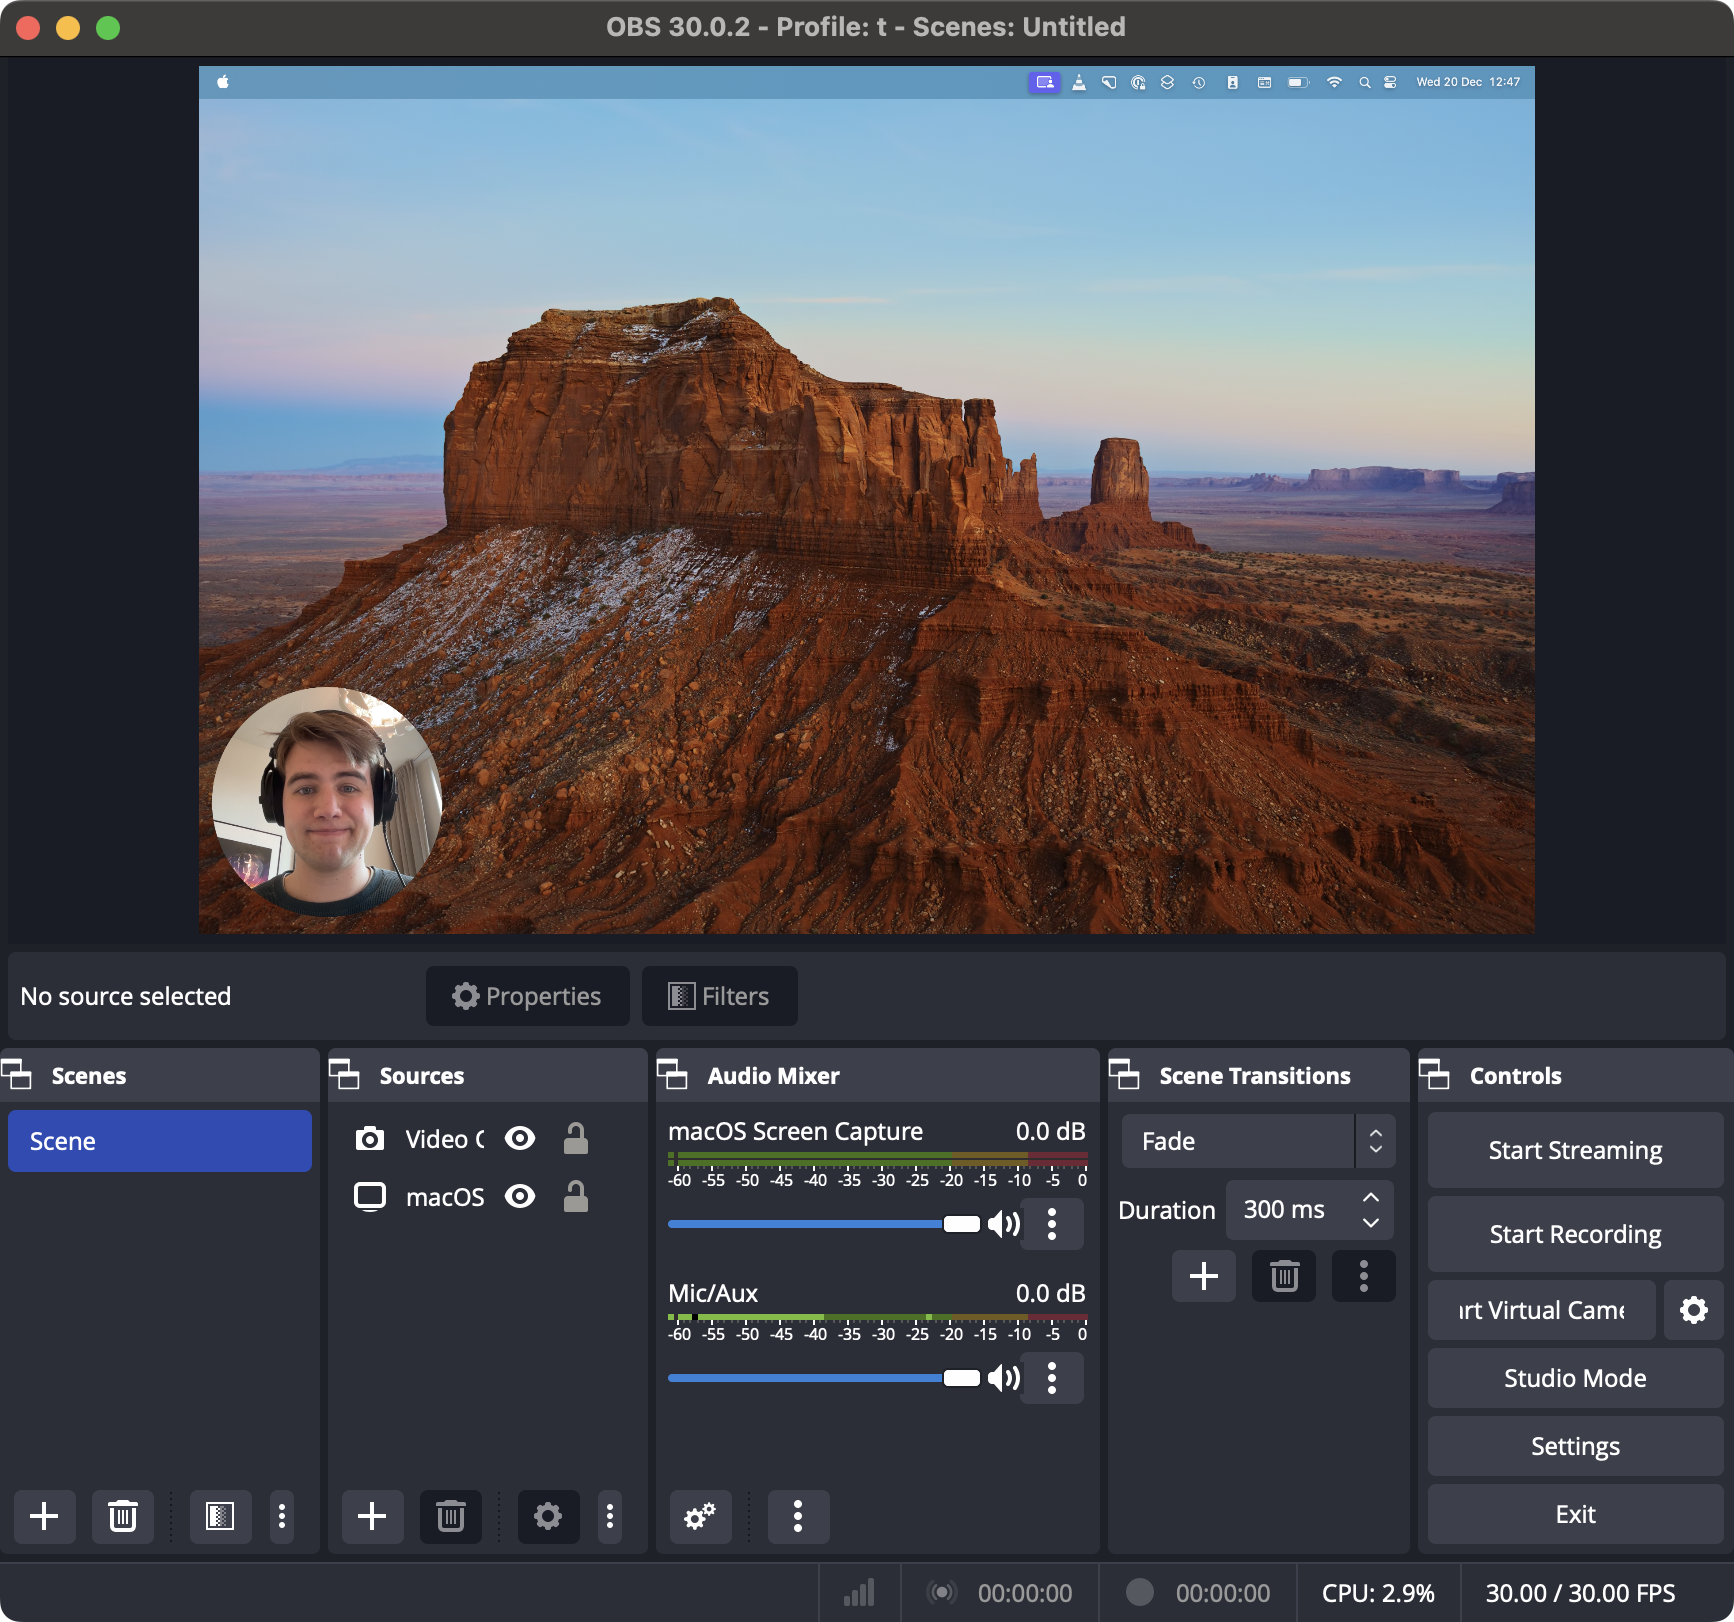
Task: Remove the selected scene with trash icon
Action: 123,1516
